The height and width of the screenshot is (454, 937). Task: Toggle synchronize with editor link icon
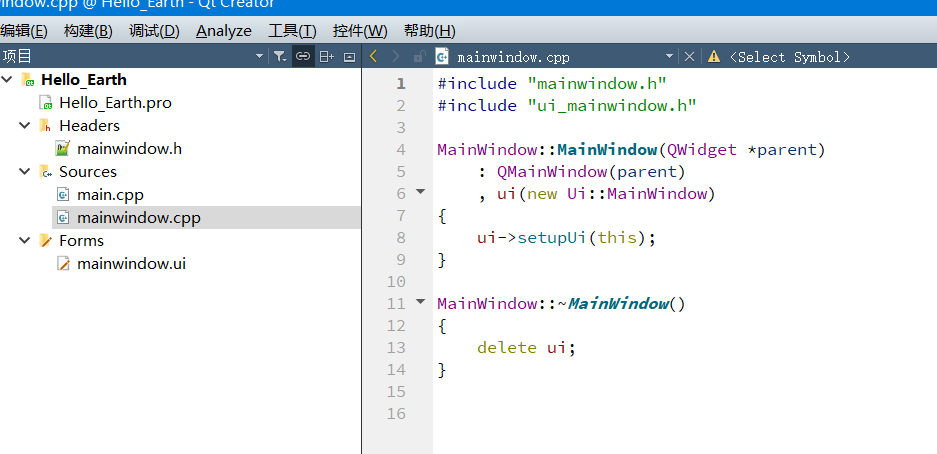point(303,57)
